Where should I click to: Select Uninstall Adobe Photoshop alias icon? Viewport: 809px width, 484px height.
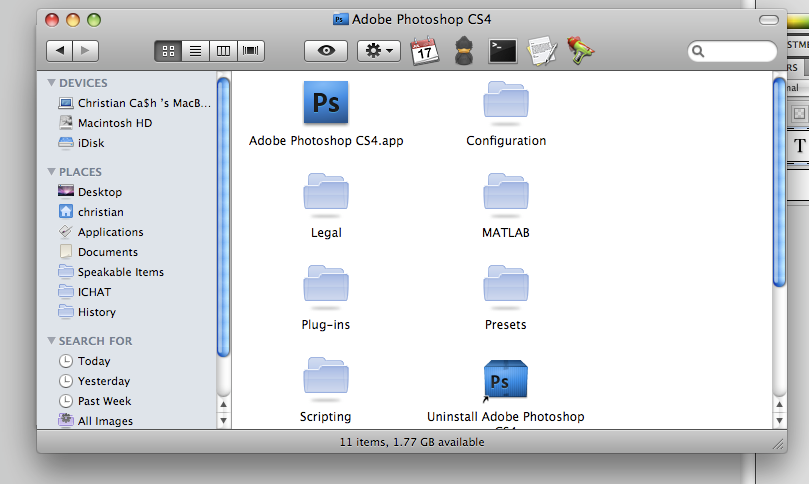505,380
